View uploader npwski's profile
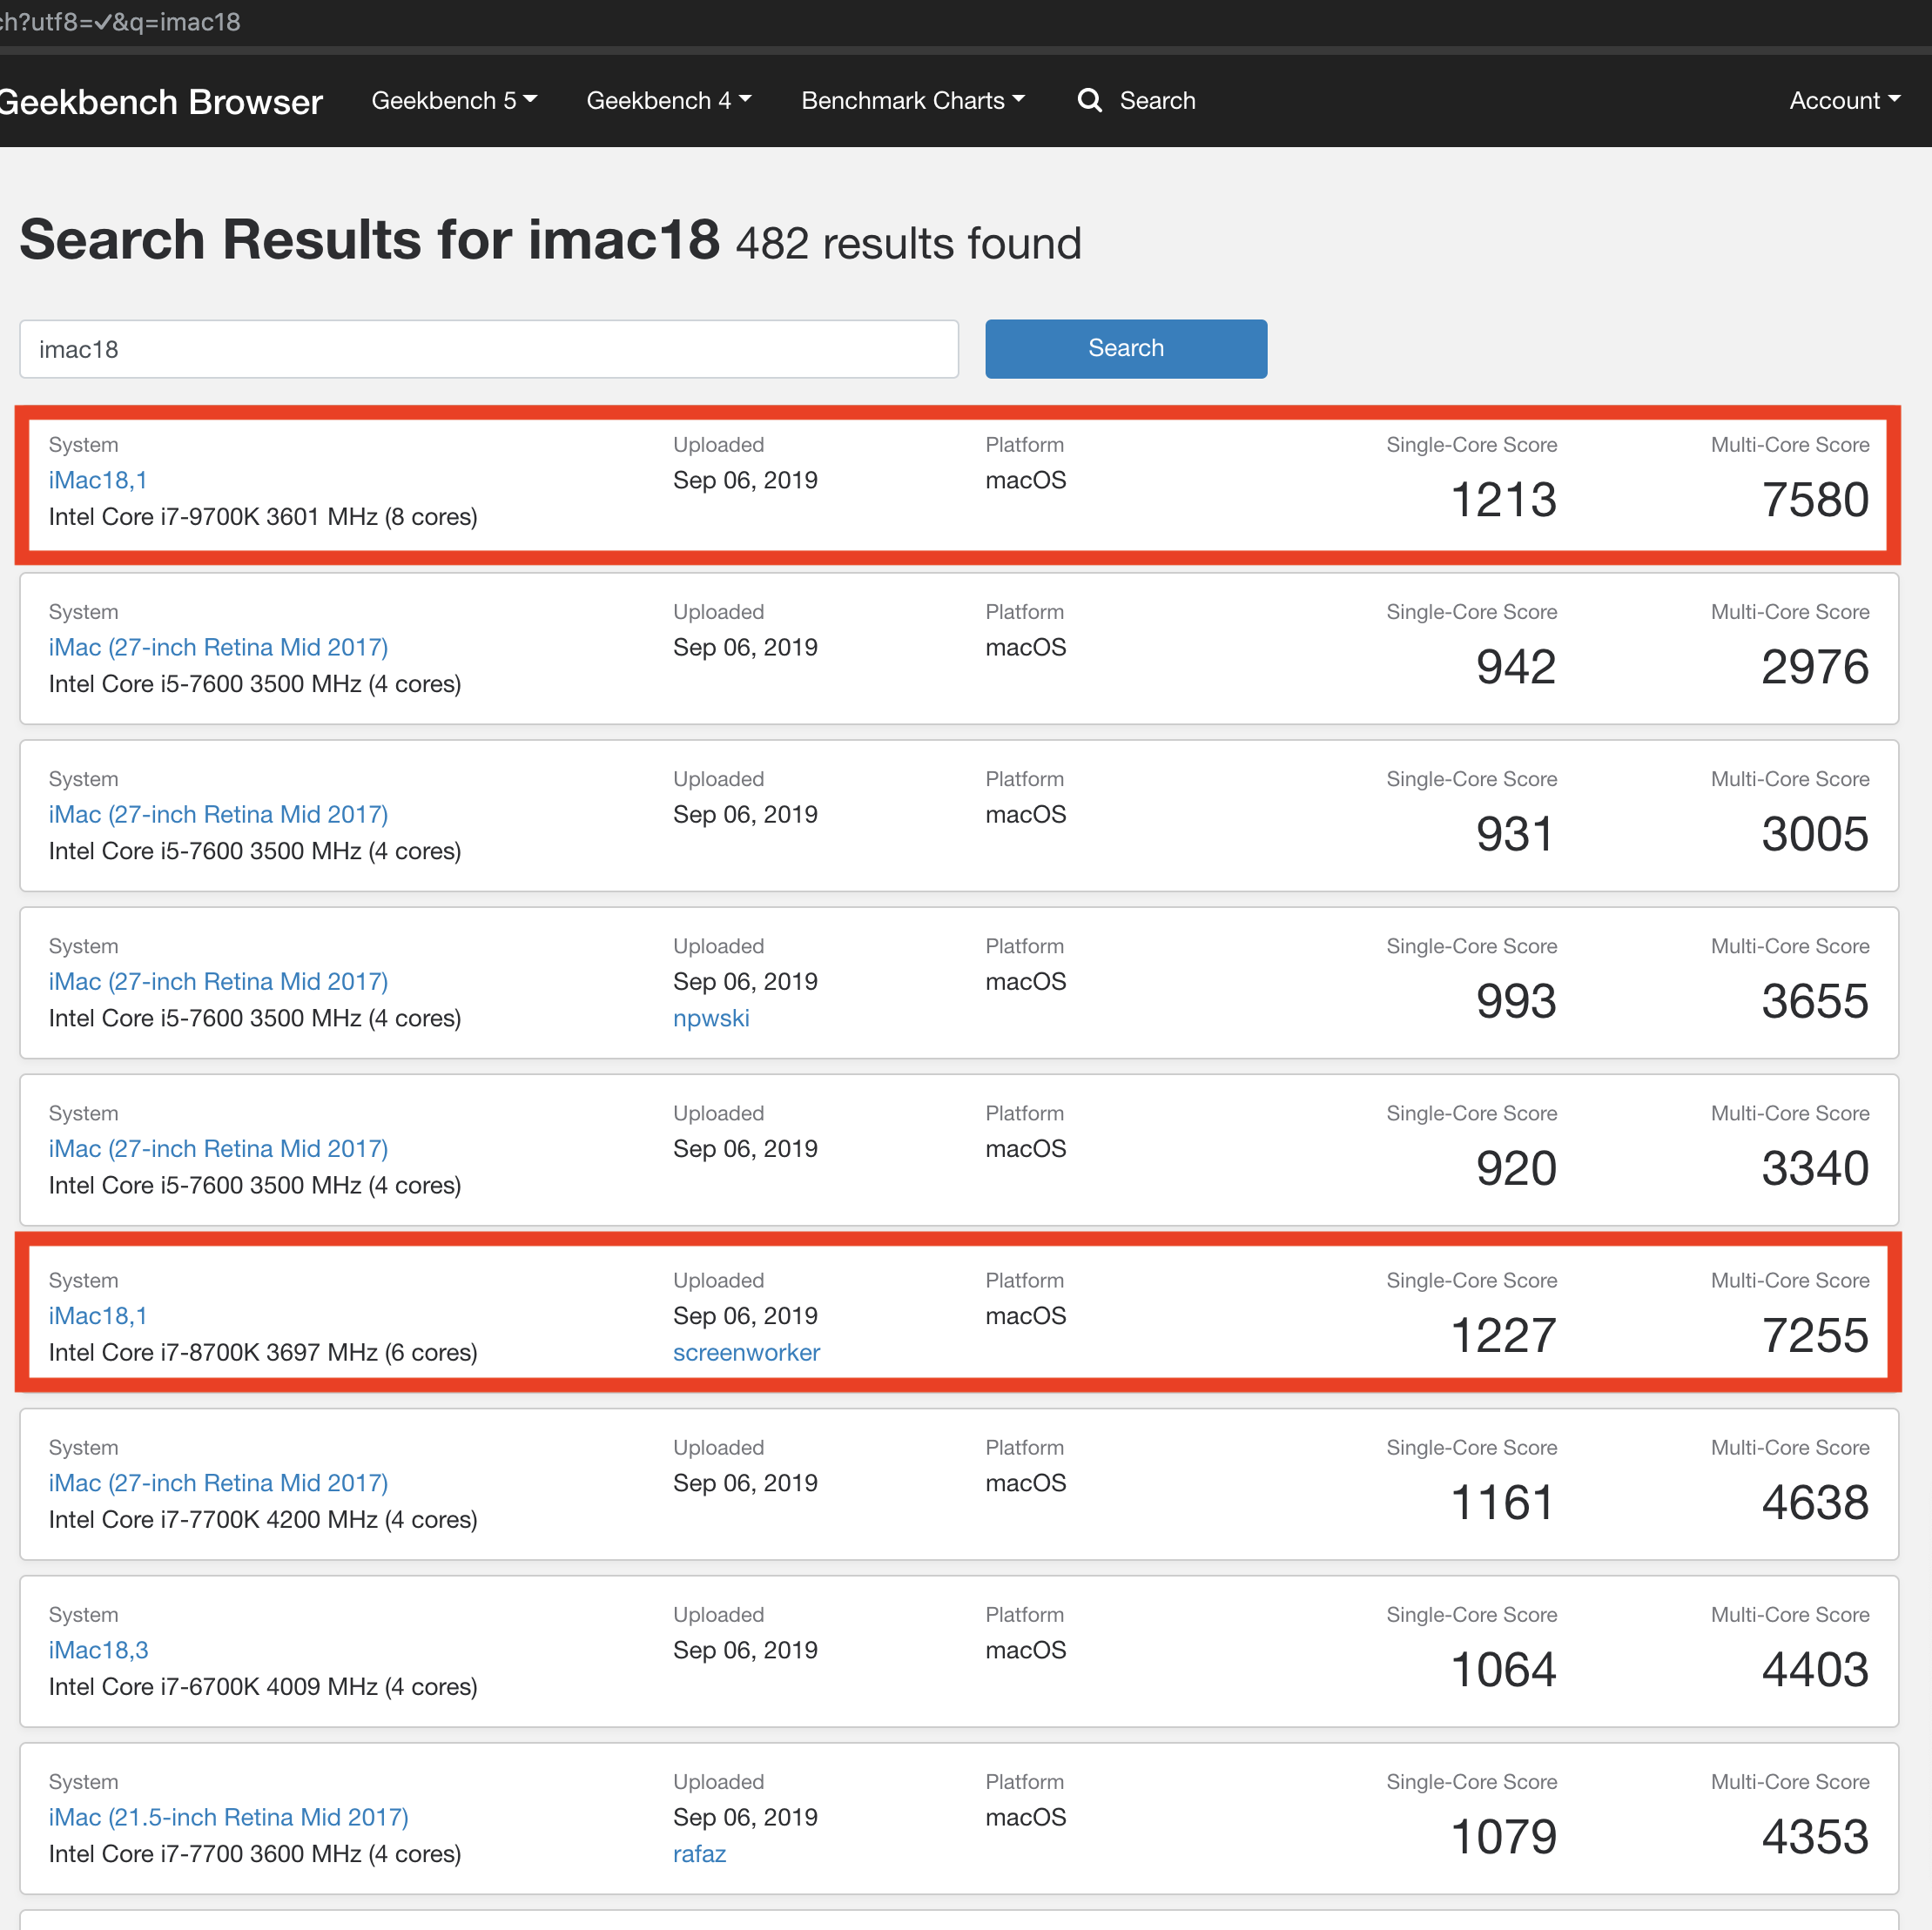The image size is (1932, 1930). click(710, 1018)
